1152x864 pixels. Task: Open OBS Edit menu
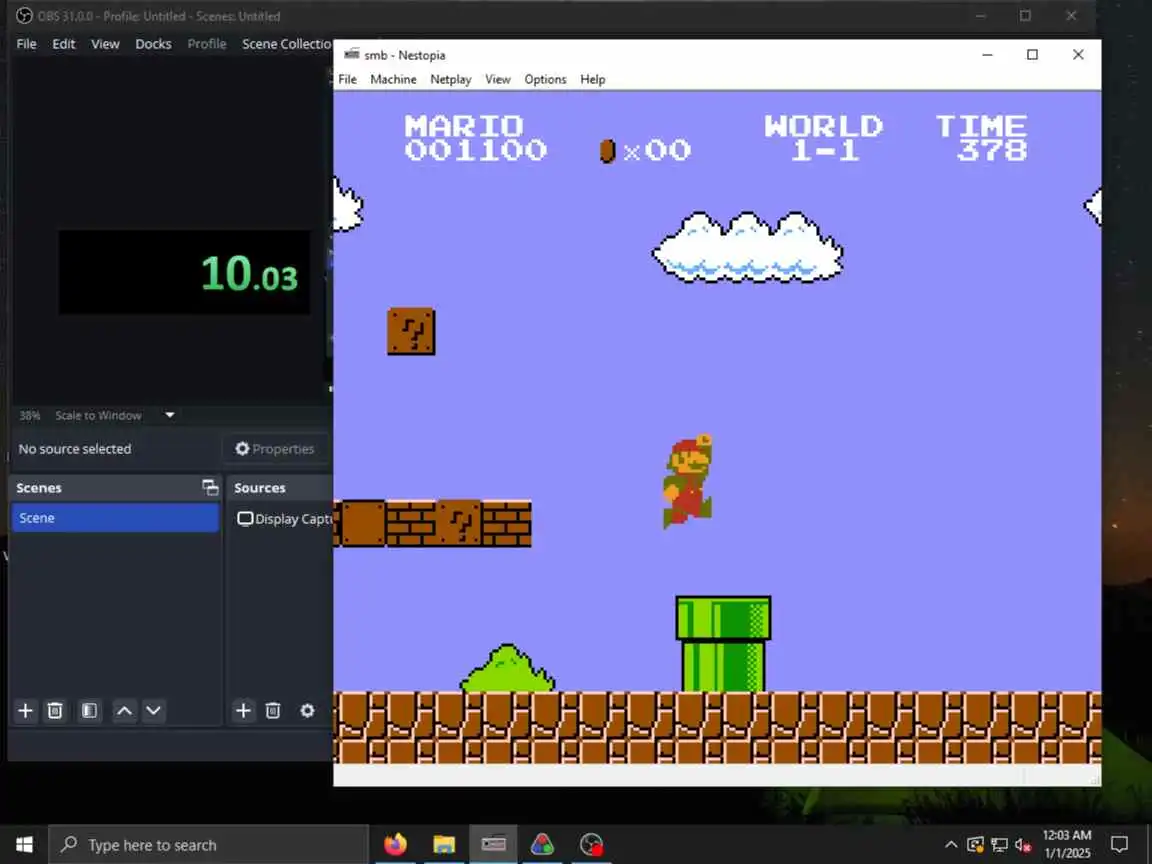pos(64,44)
